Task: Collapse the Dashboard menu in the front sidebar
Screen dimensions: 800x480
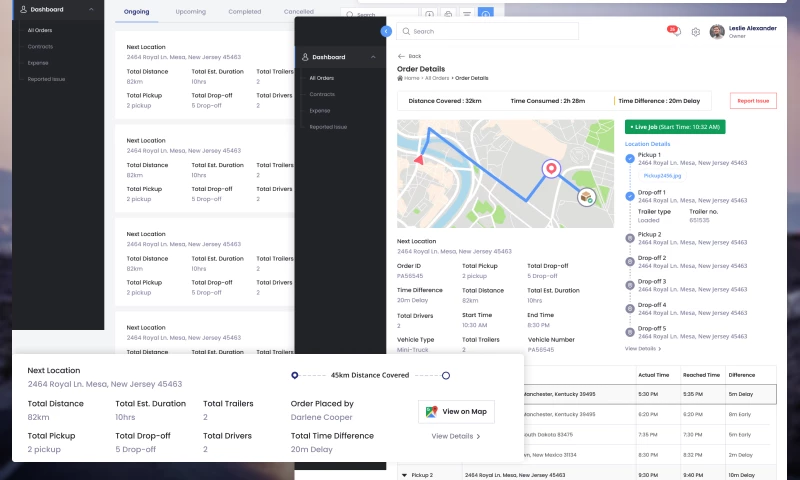Action: (x=373, y=57)
